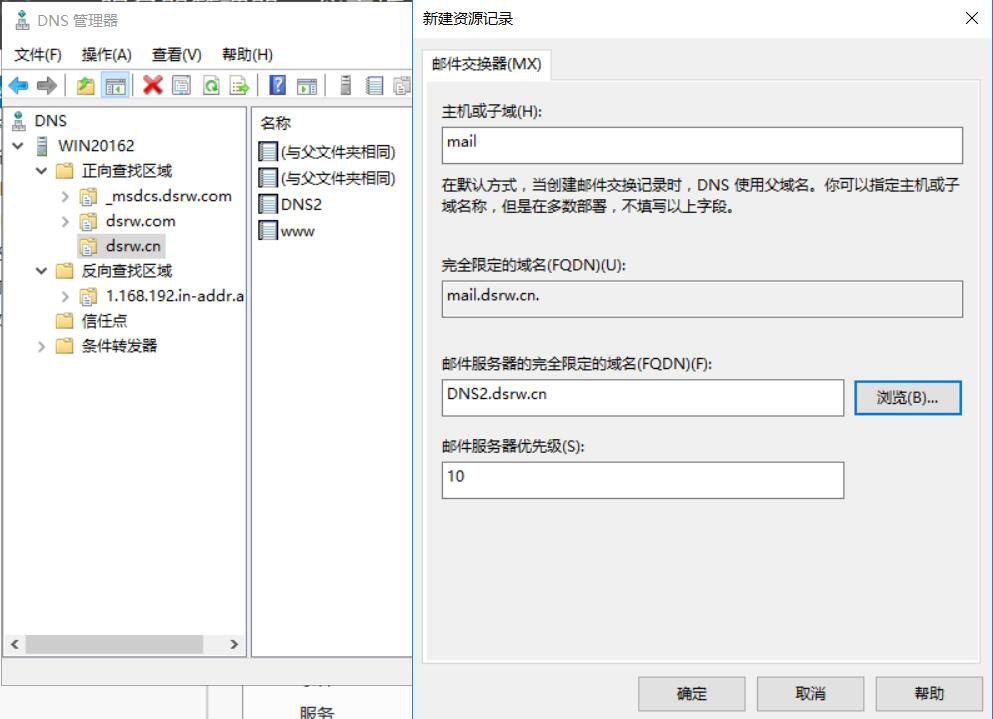Click the New Server tower icon in toolbar
This screenshot has height=719, width=993.
345,85
